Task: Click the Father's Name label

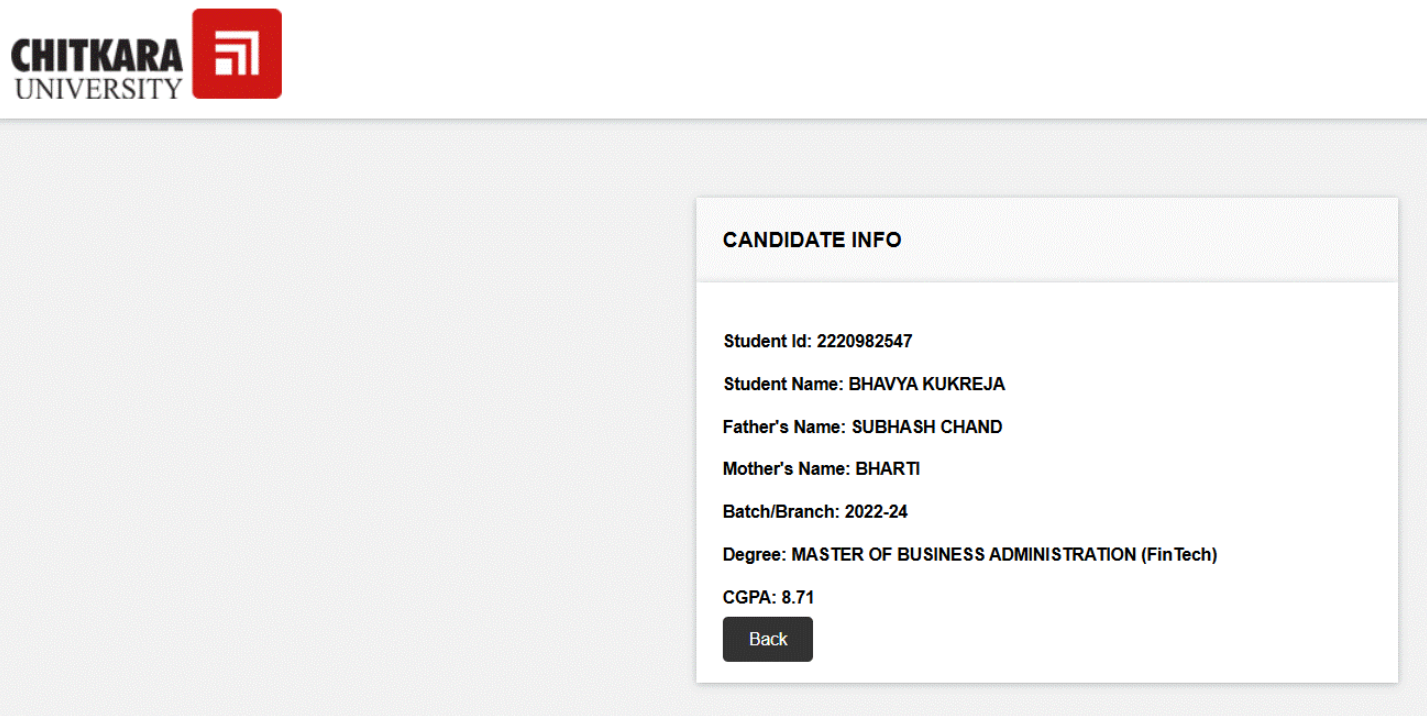Action: coord(784,427)
